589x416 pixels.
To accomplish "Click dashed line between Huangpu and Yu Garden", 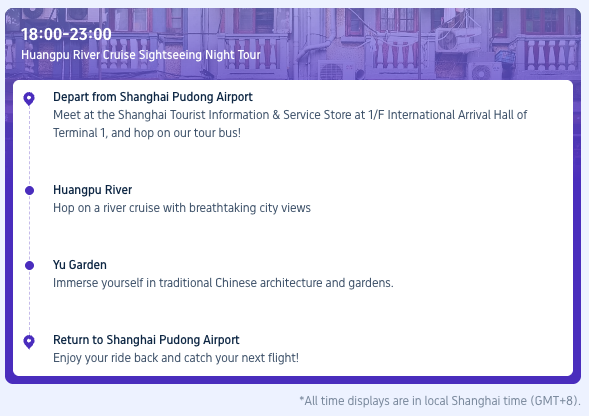I will [x=29, y=228].
